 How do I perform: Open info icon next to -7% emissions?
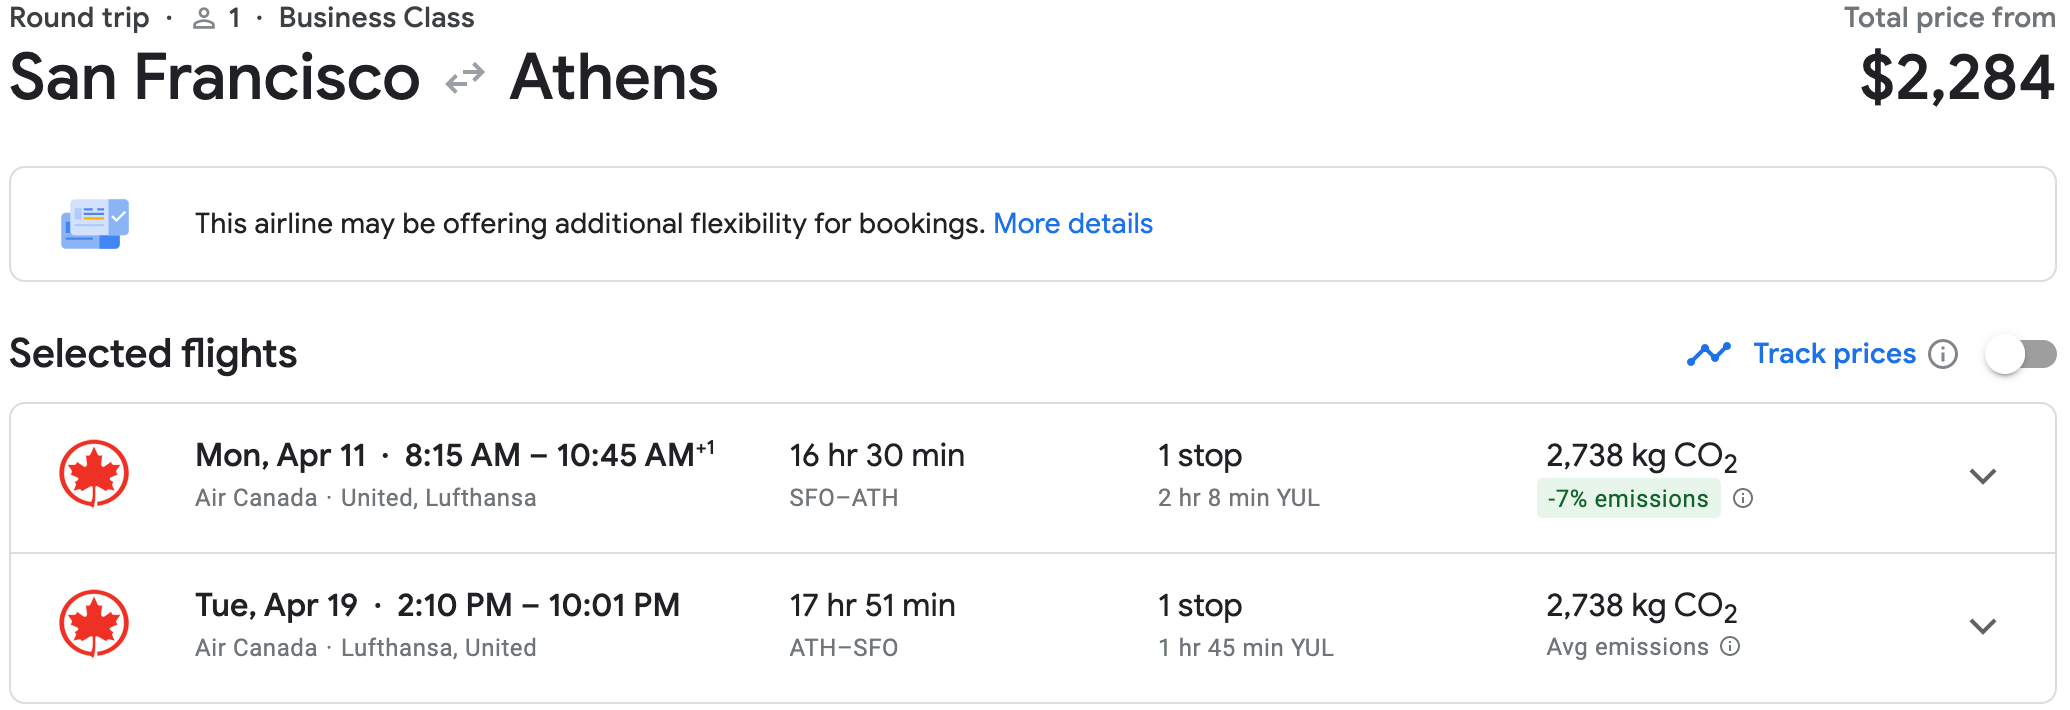[1743, 498]
